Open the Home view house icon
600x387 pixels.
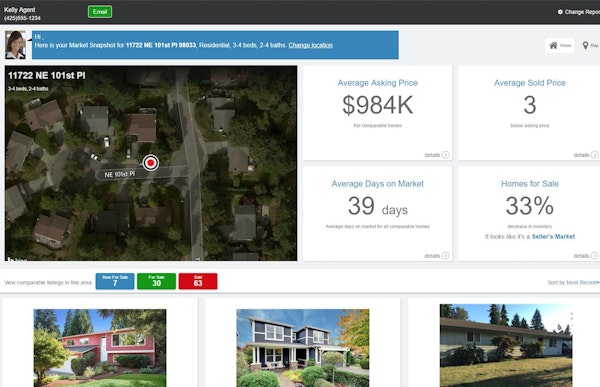click(553, 46)
